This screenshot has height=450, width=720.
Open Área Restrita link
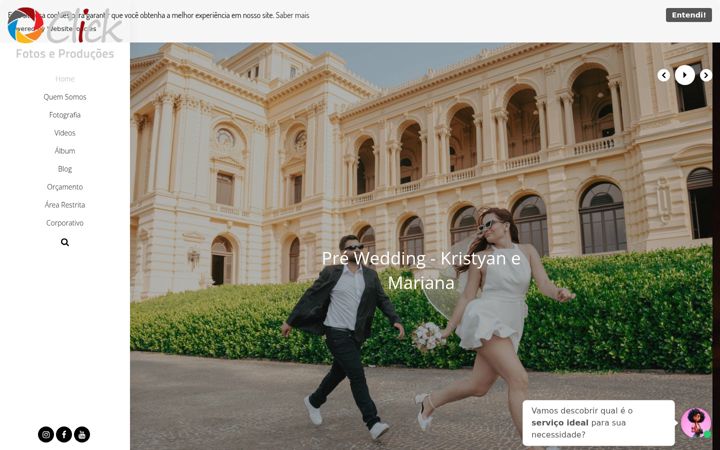(x=65, y=205)
